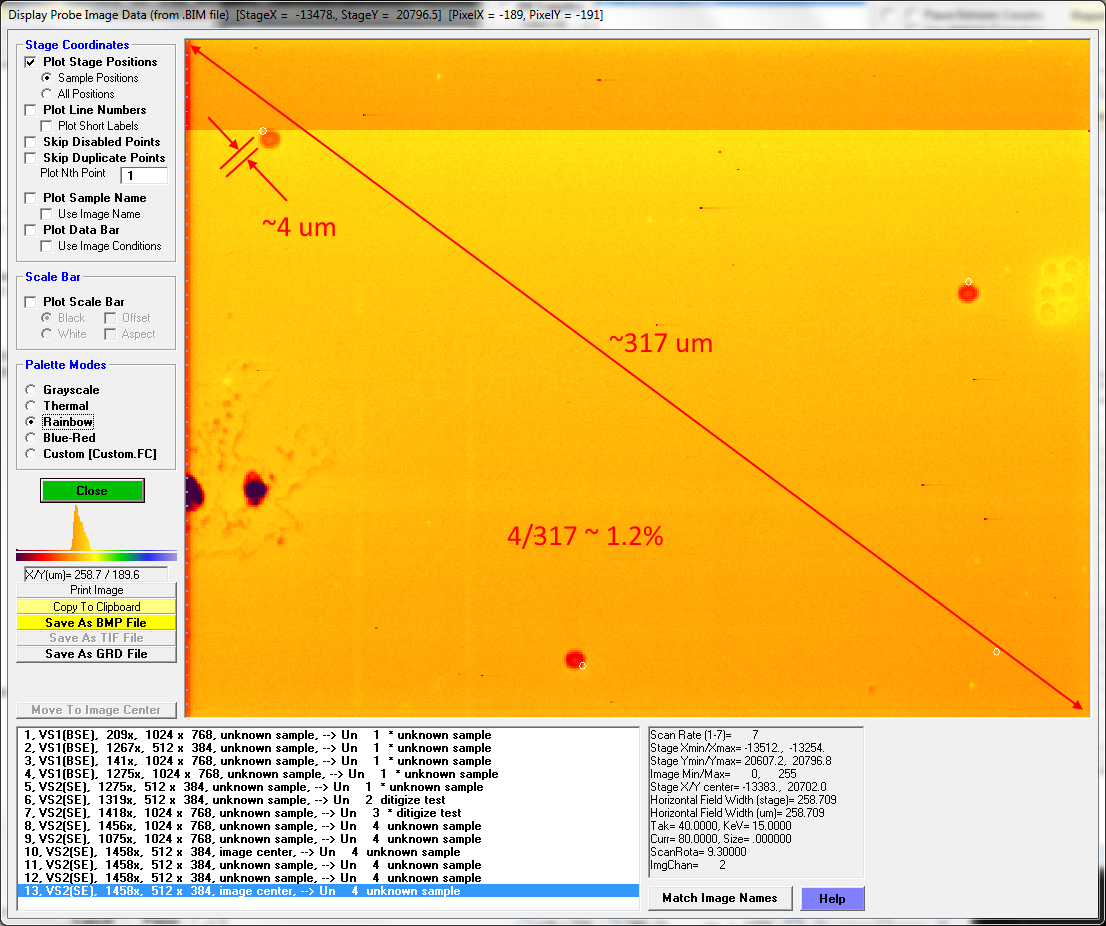Turn on the Plot Data Bar checkbox
This screenshot has height=926, width=1106.
(31, 230)
